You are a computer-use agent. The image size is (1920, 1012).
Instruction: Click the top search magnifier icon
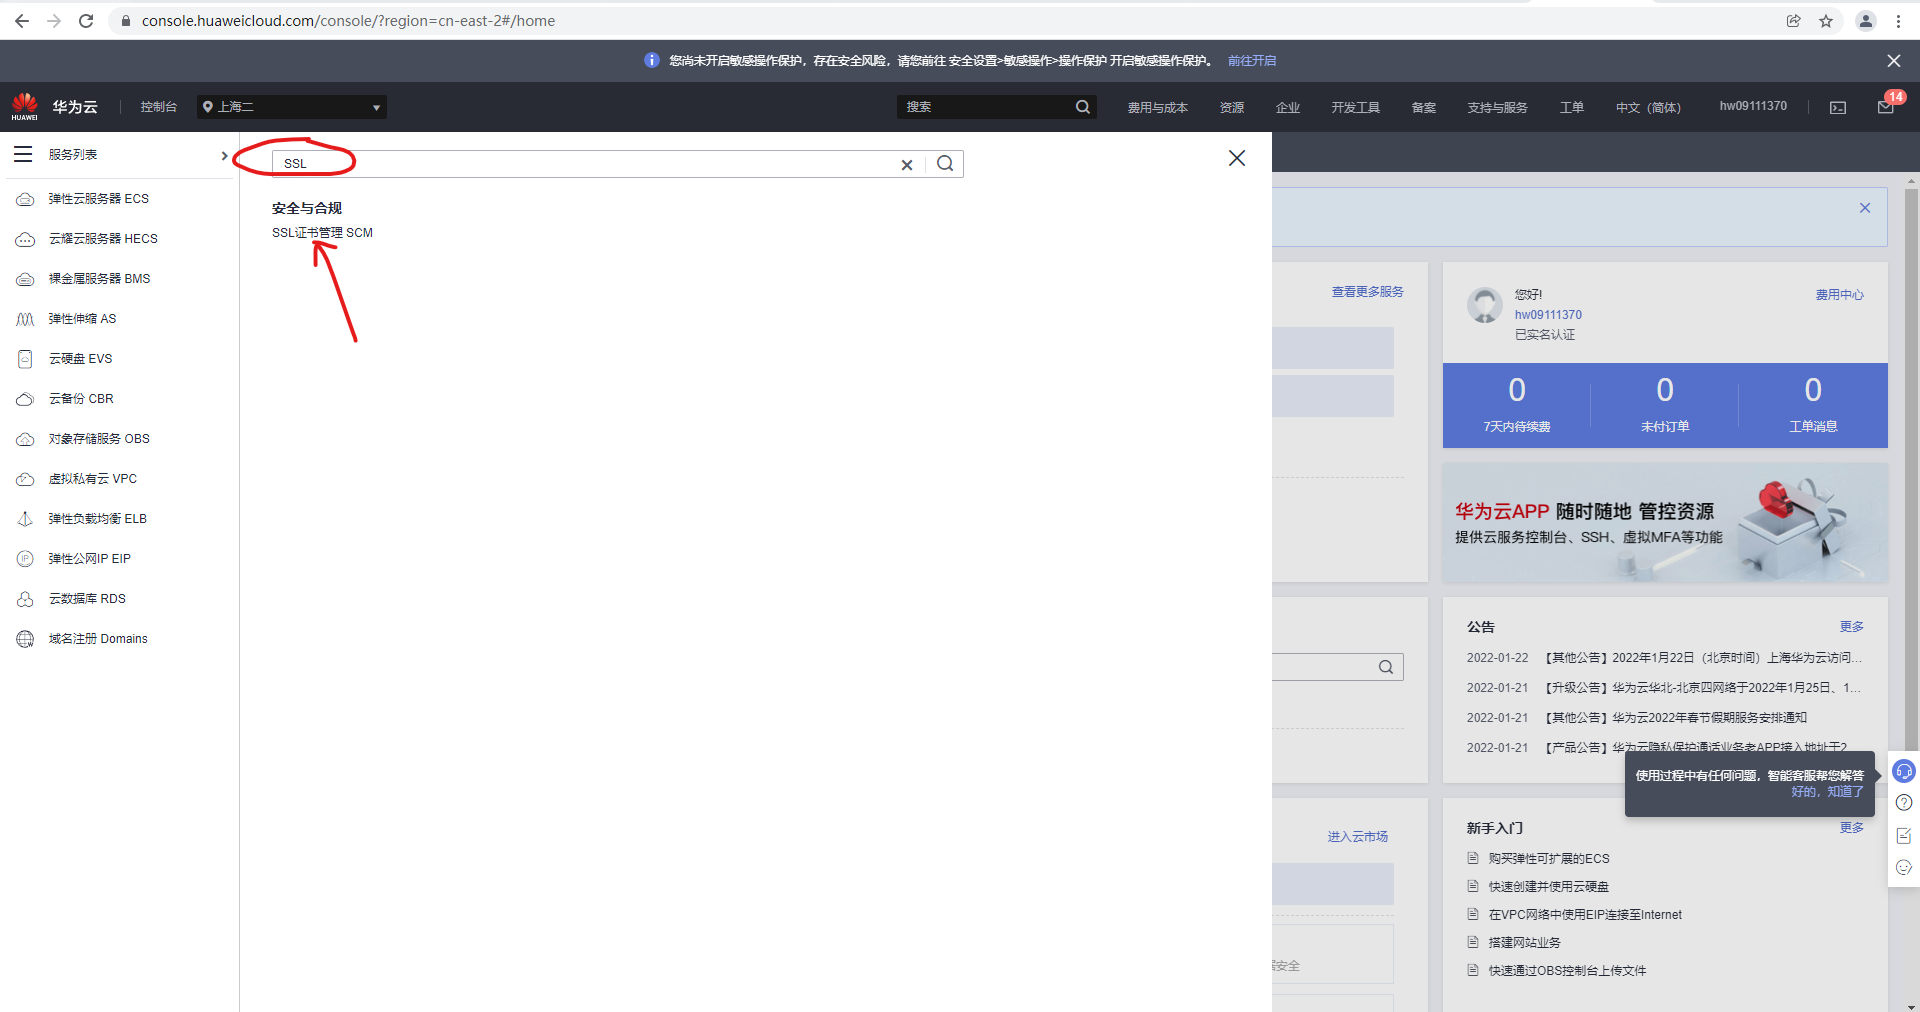(1083, 107)
